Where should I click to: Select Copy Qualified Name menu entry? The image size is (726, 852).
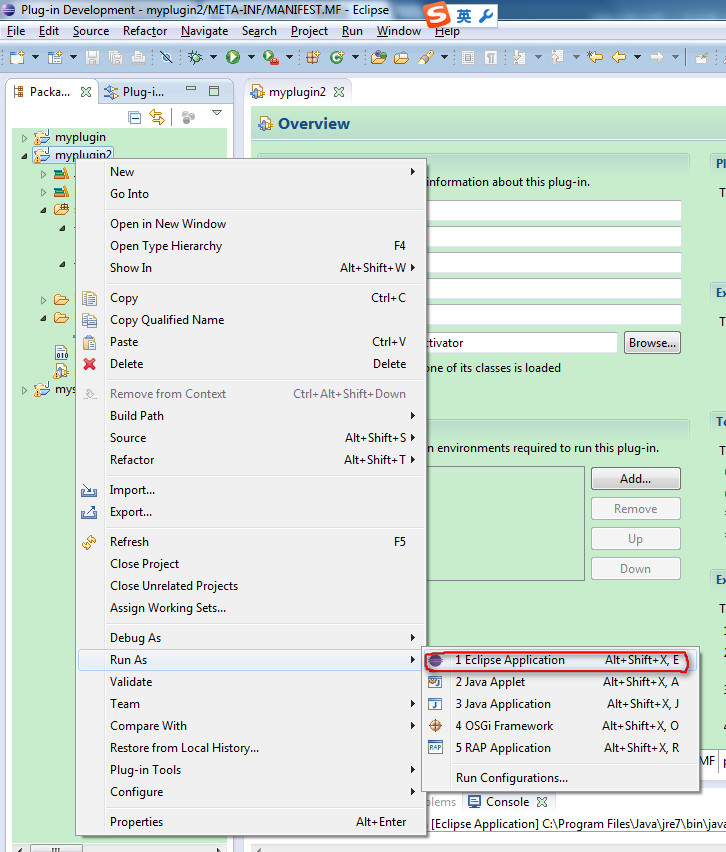[249, 320]
